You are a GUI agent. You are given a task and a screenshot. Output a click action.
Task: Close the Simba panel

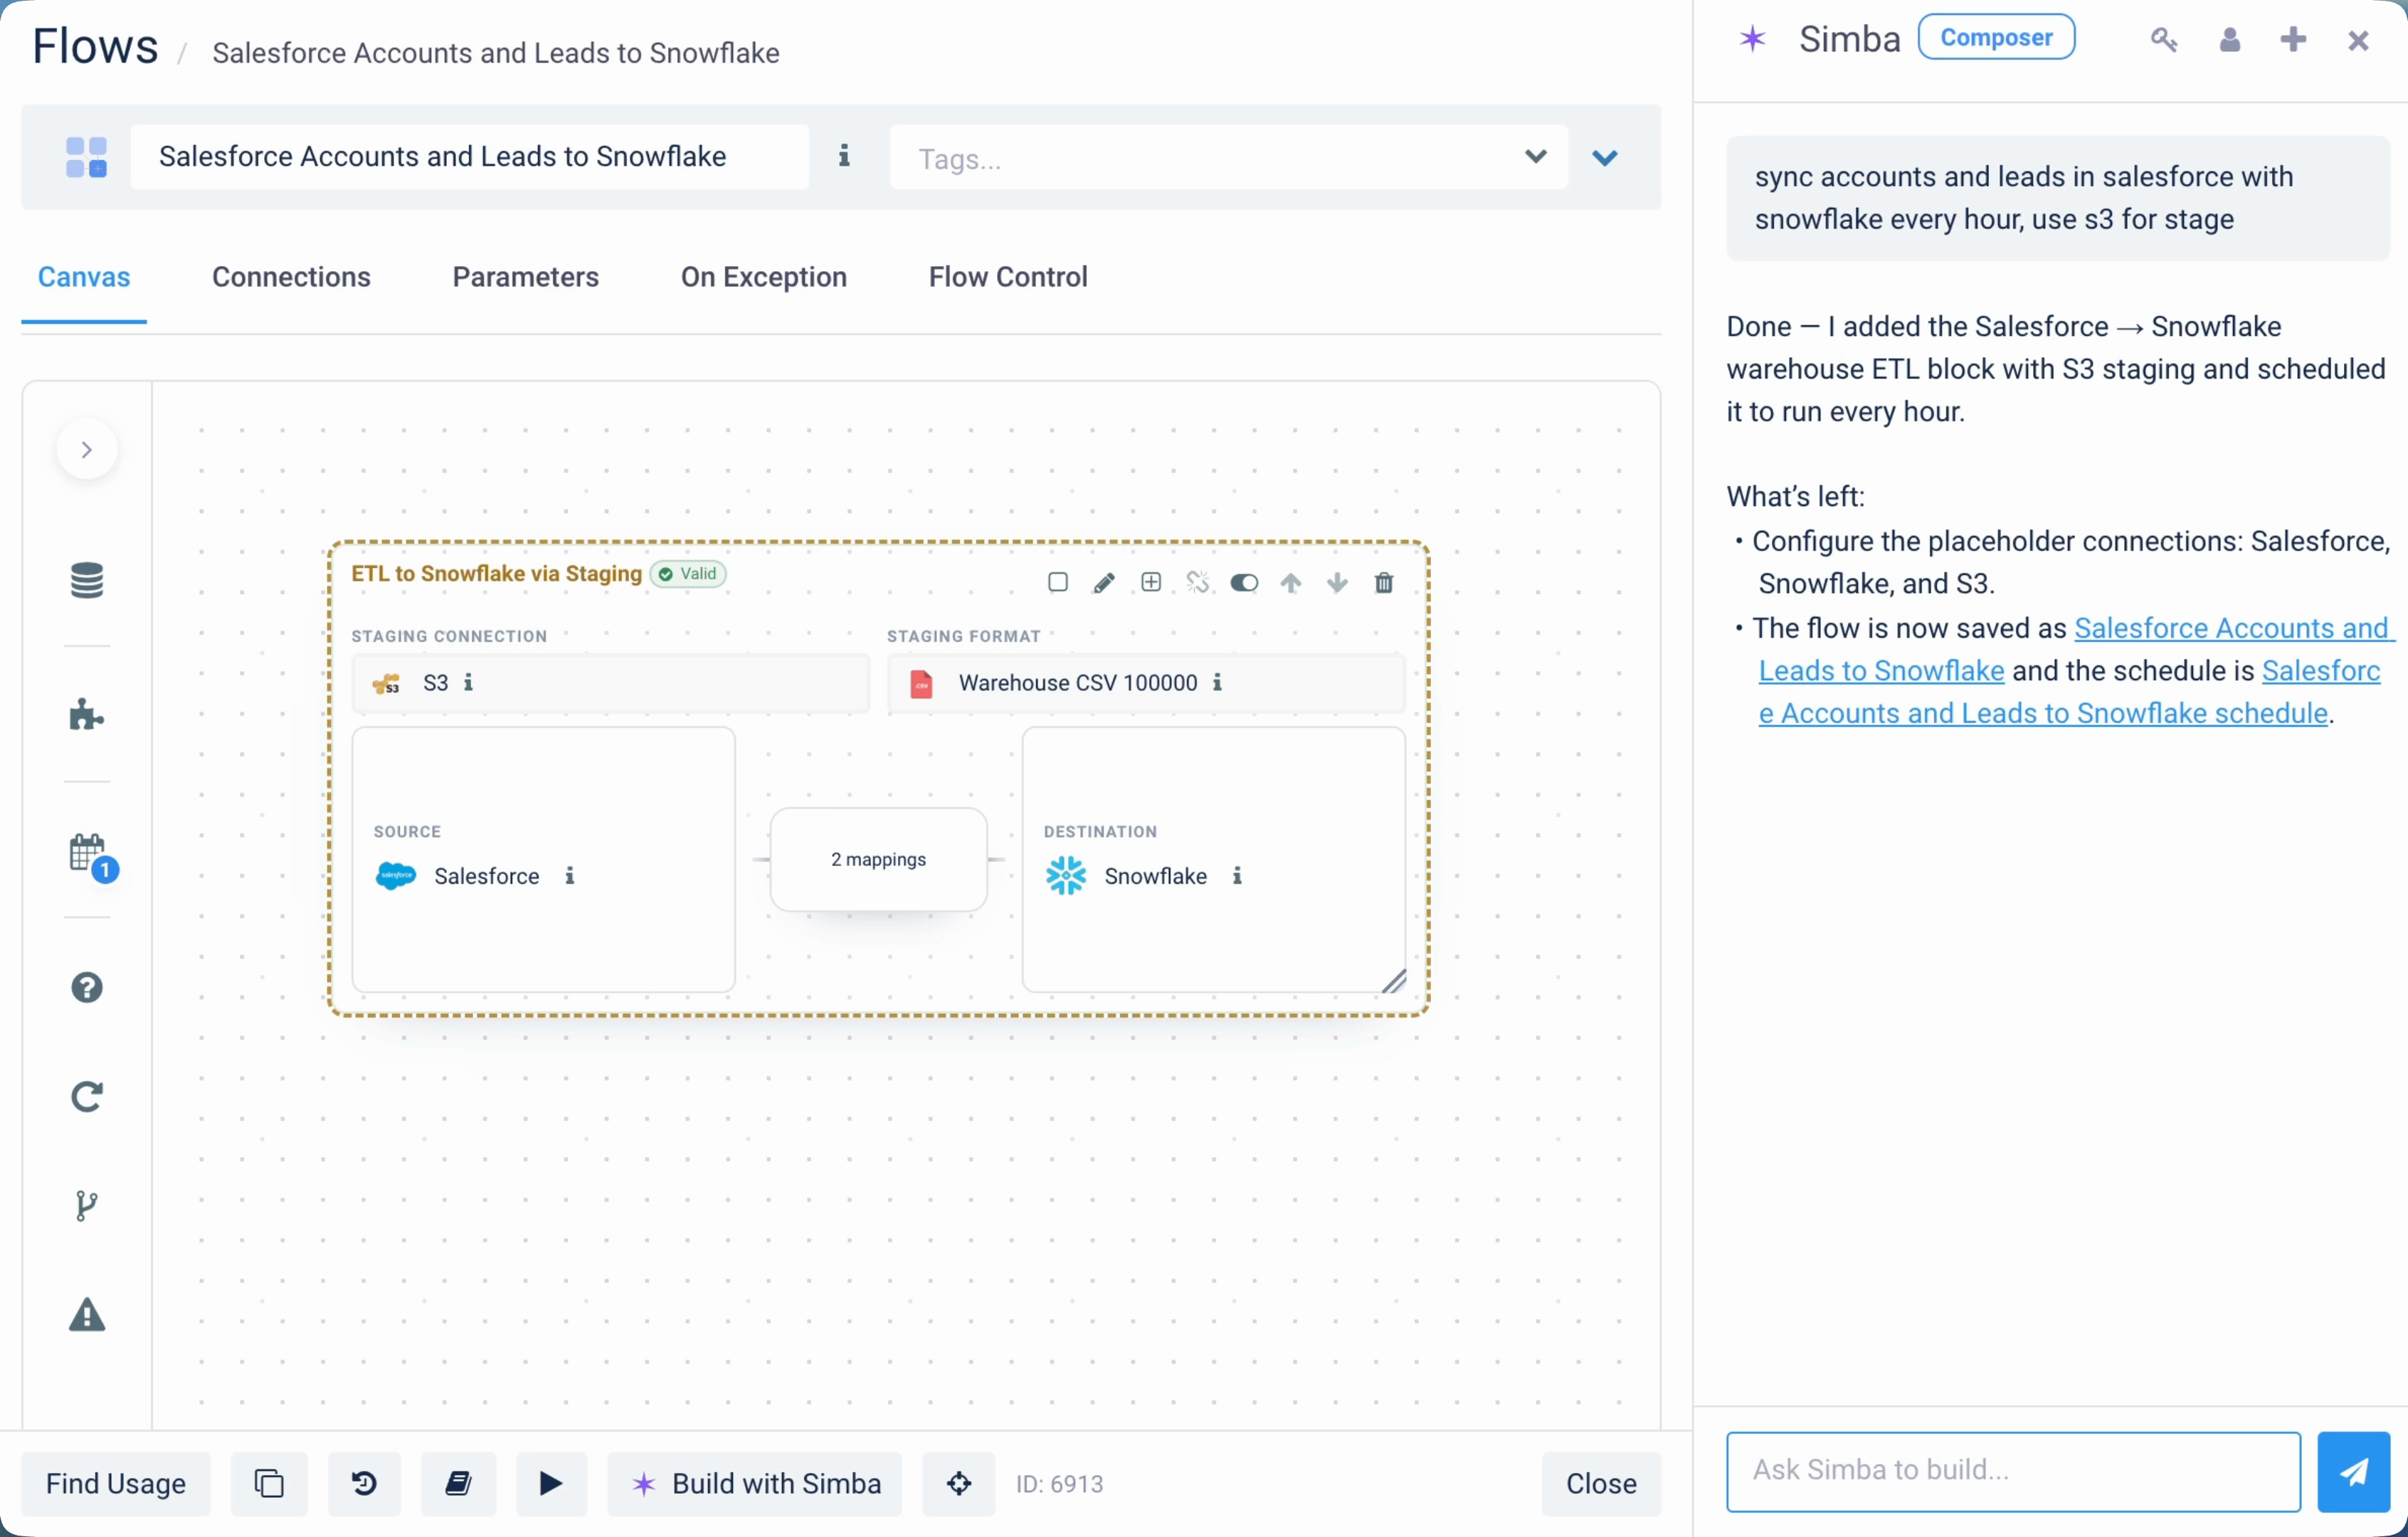(x=2358, y=40)
